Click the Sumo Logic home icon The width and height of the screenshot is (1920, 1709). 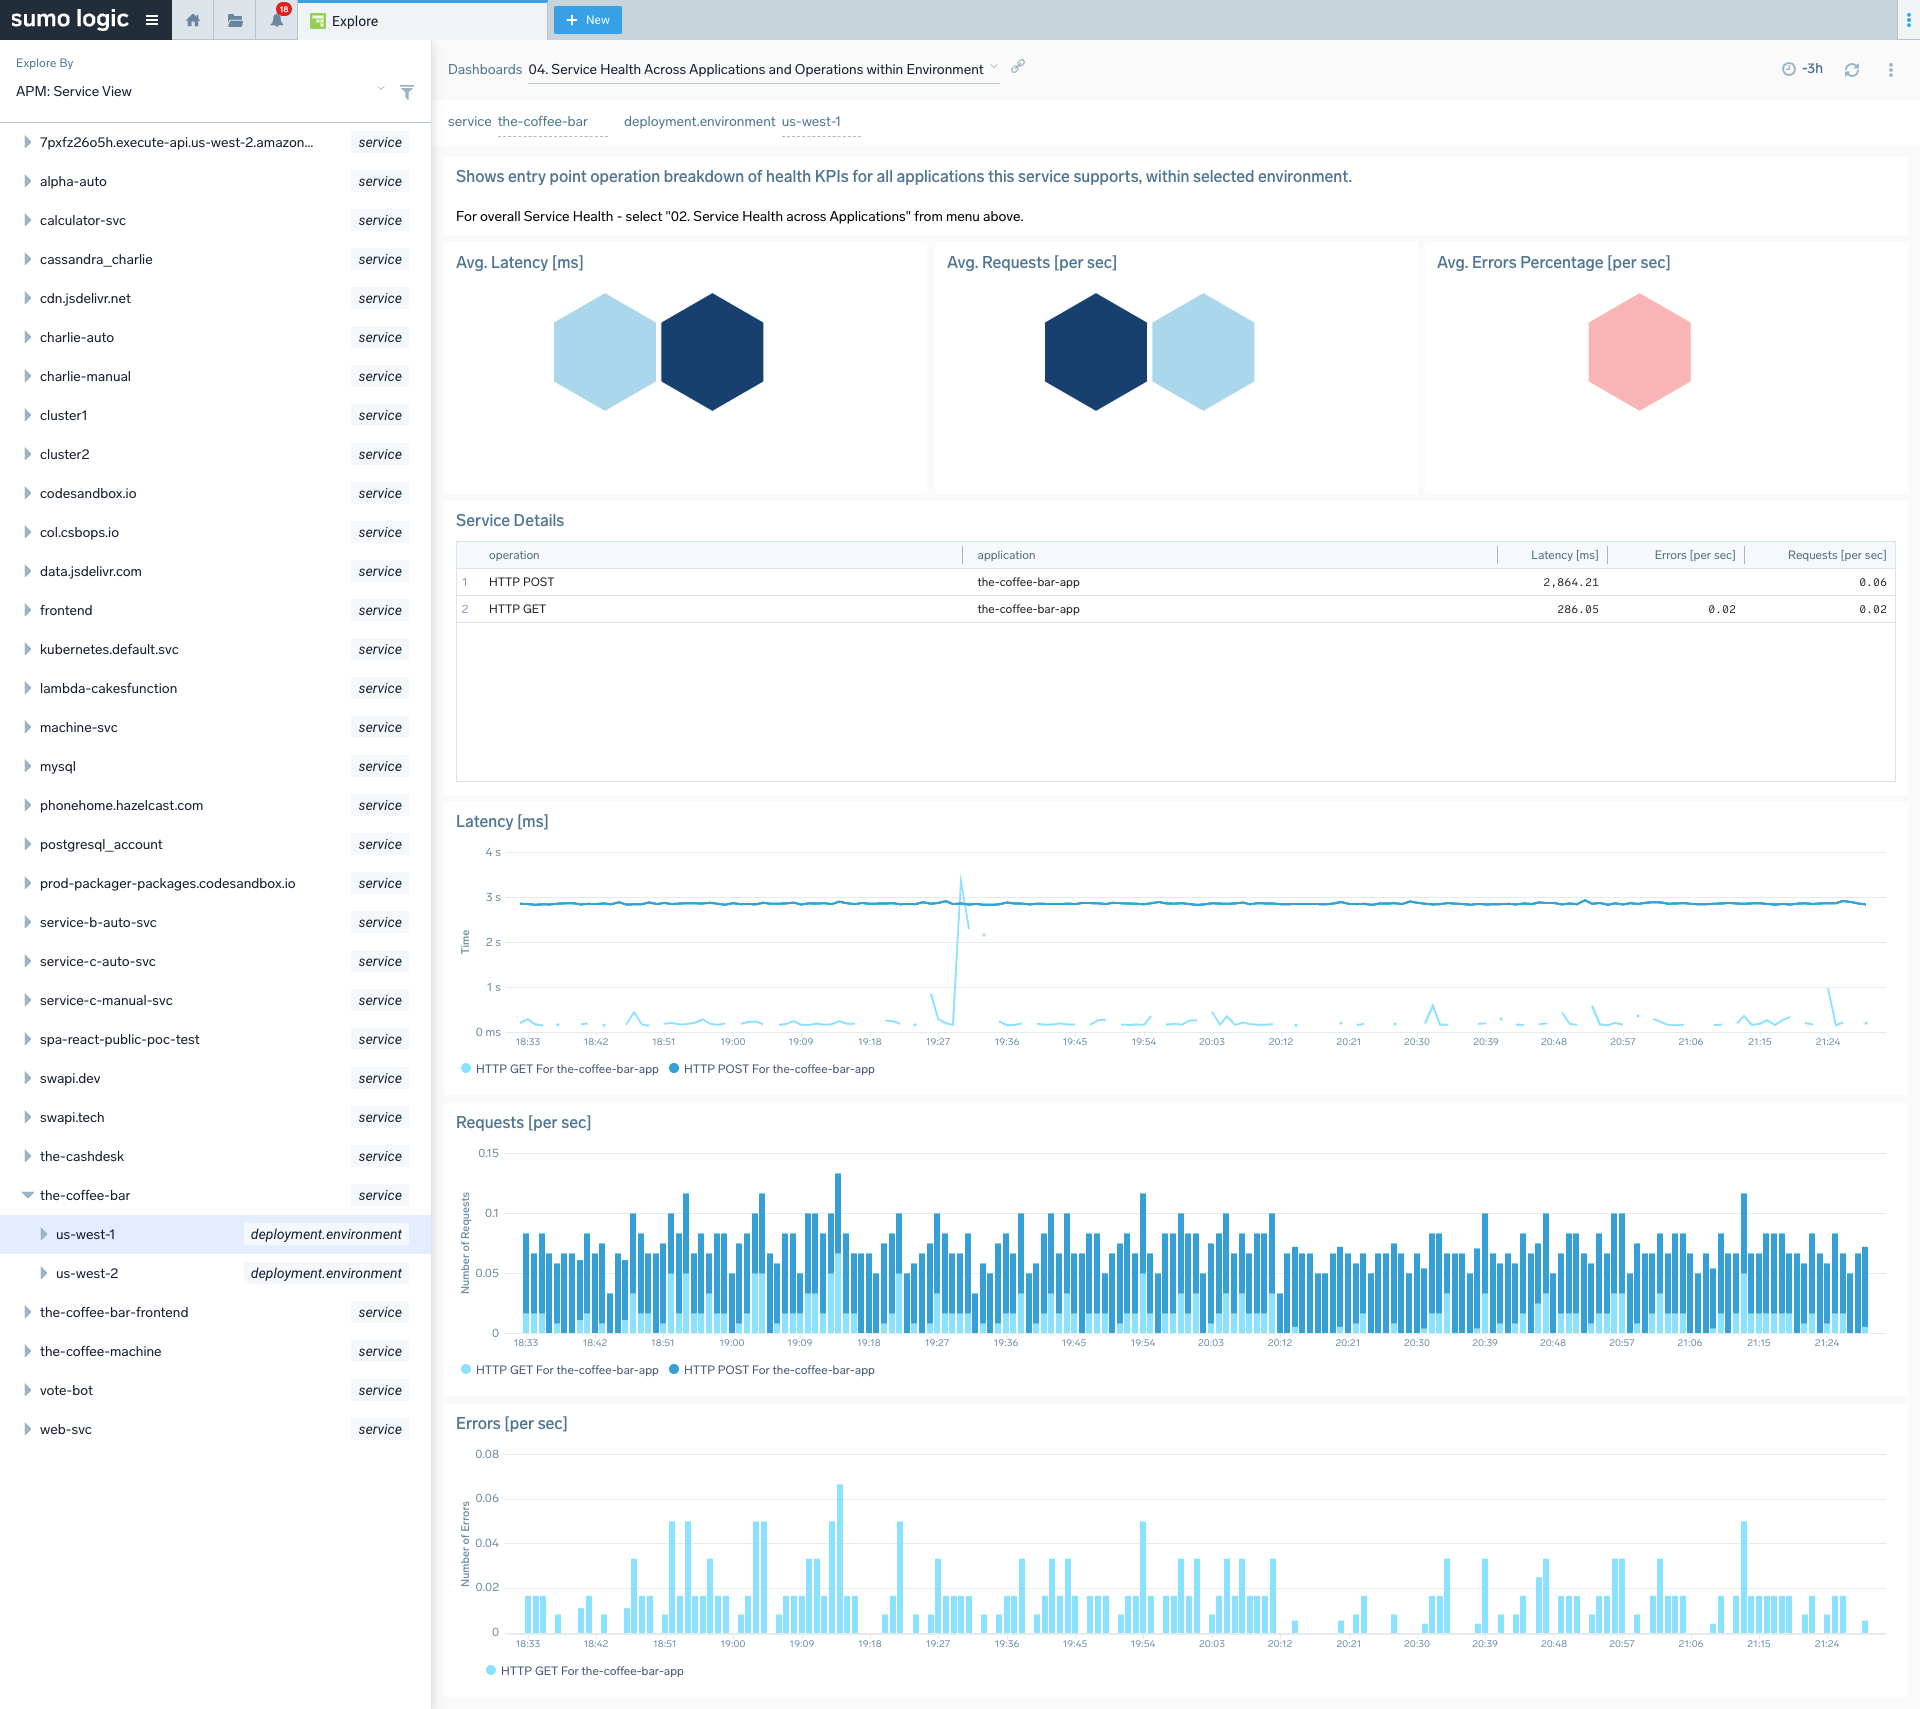(x=193, y=21)
